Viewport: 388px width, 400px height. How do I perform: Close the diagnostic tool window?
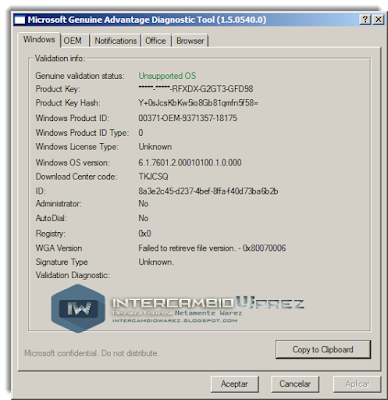click(x=378, y=20)
